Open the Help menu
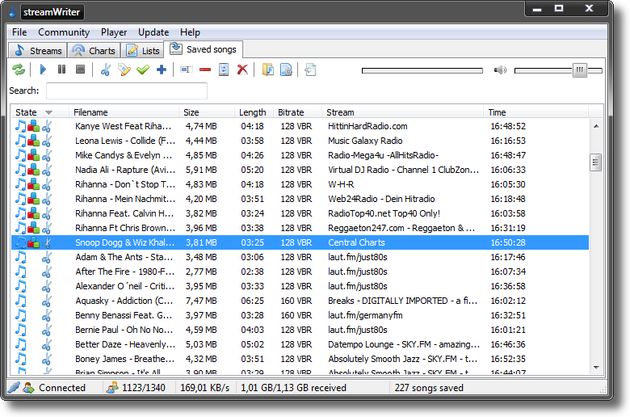Screen dimensions: 630x417 click(x=190, y=32)
